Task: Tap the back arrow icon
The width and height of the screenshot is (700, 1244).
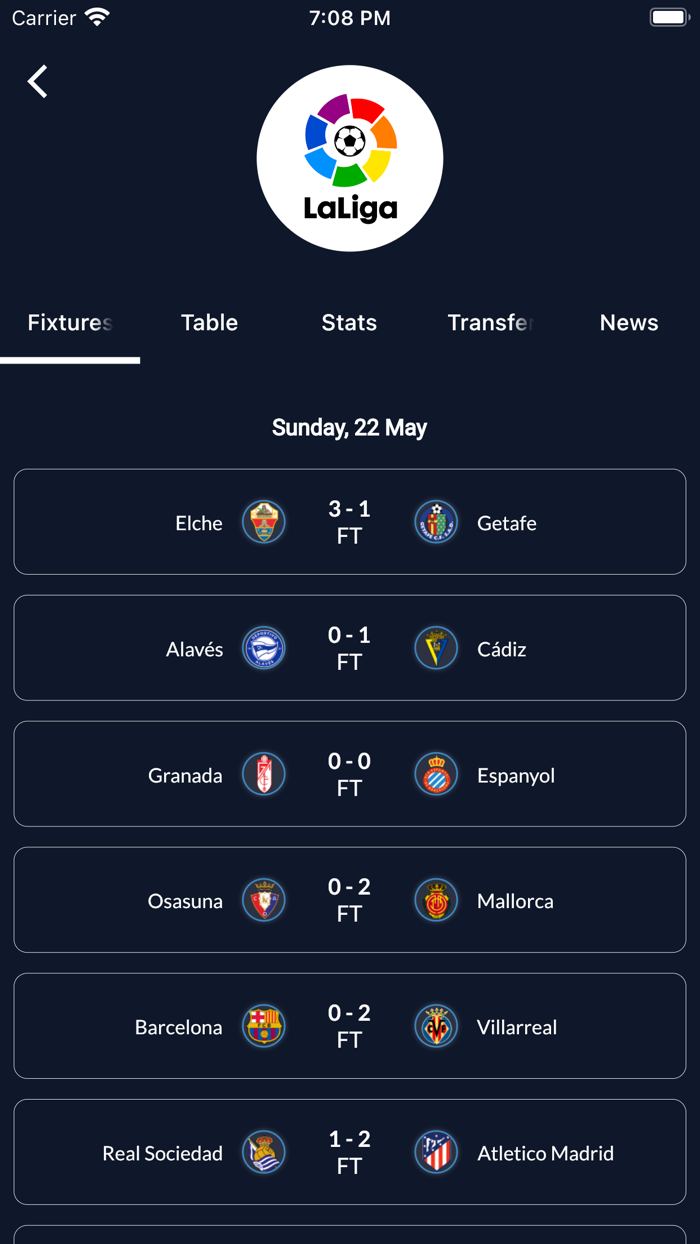Action: click(x=38, y=82)
